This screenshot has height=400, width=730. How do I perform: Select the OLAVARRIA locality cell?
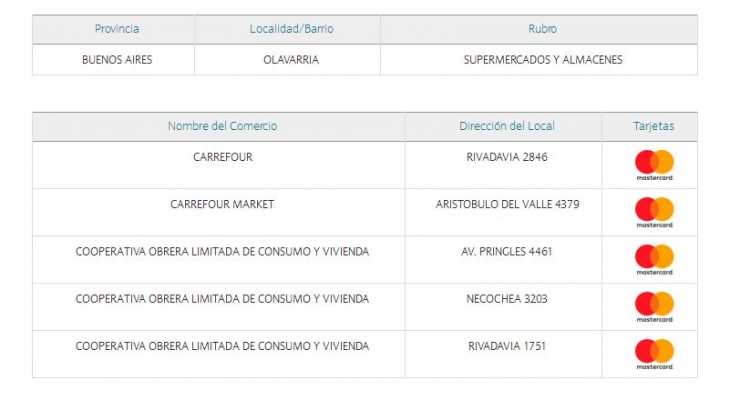(291, 60)
